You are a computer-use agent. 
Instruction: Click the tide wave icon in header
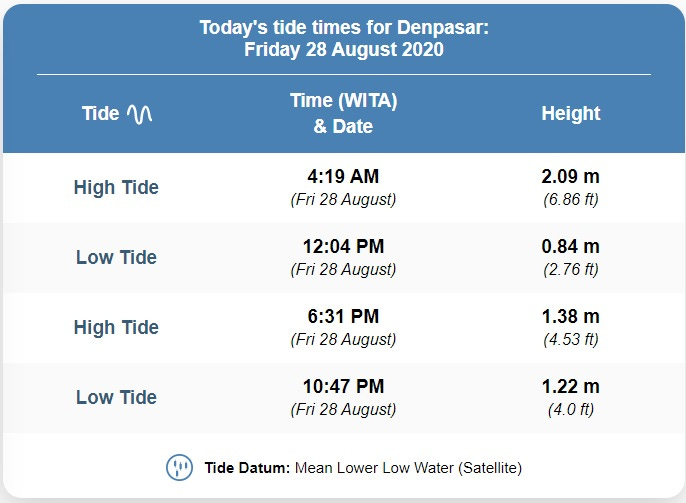point(140,114)
